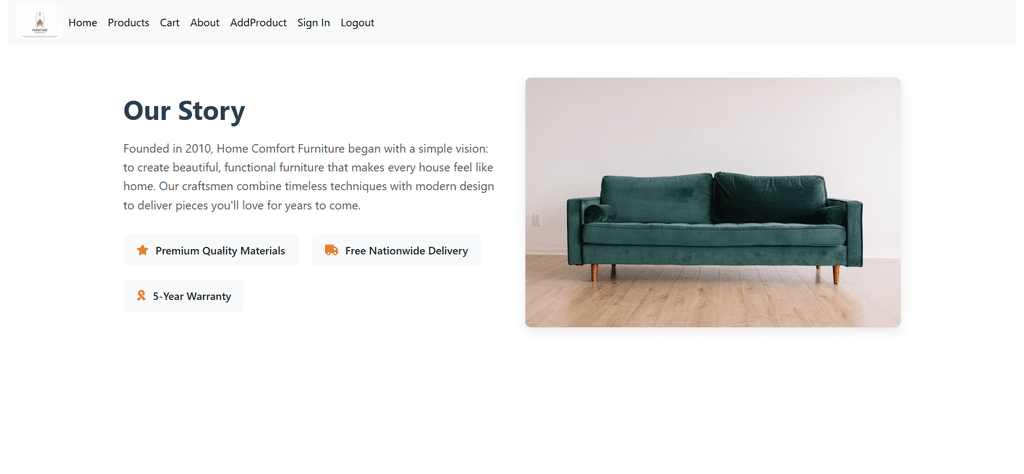Select the Premium Quality Materials badge
The width and height of the screenshot is (1024, 474).
click(x=211, y=250)
